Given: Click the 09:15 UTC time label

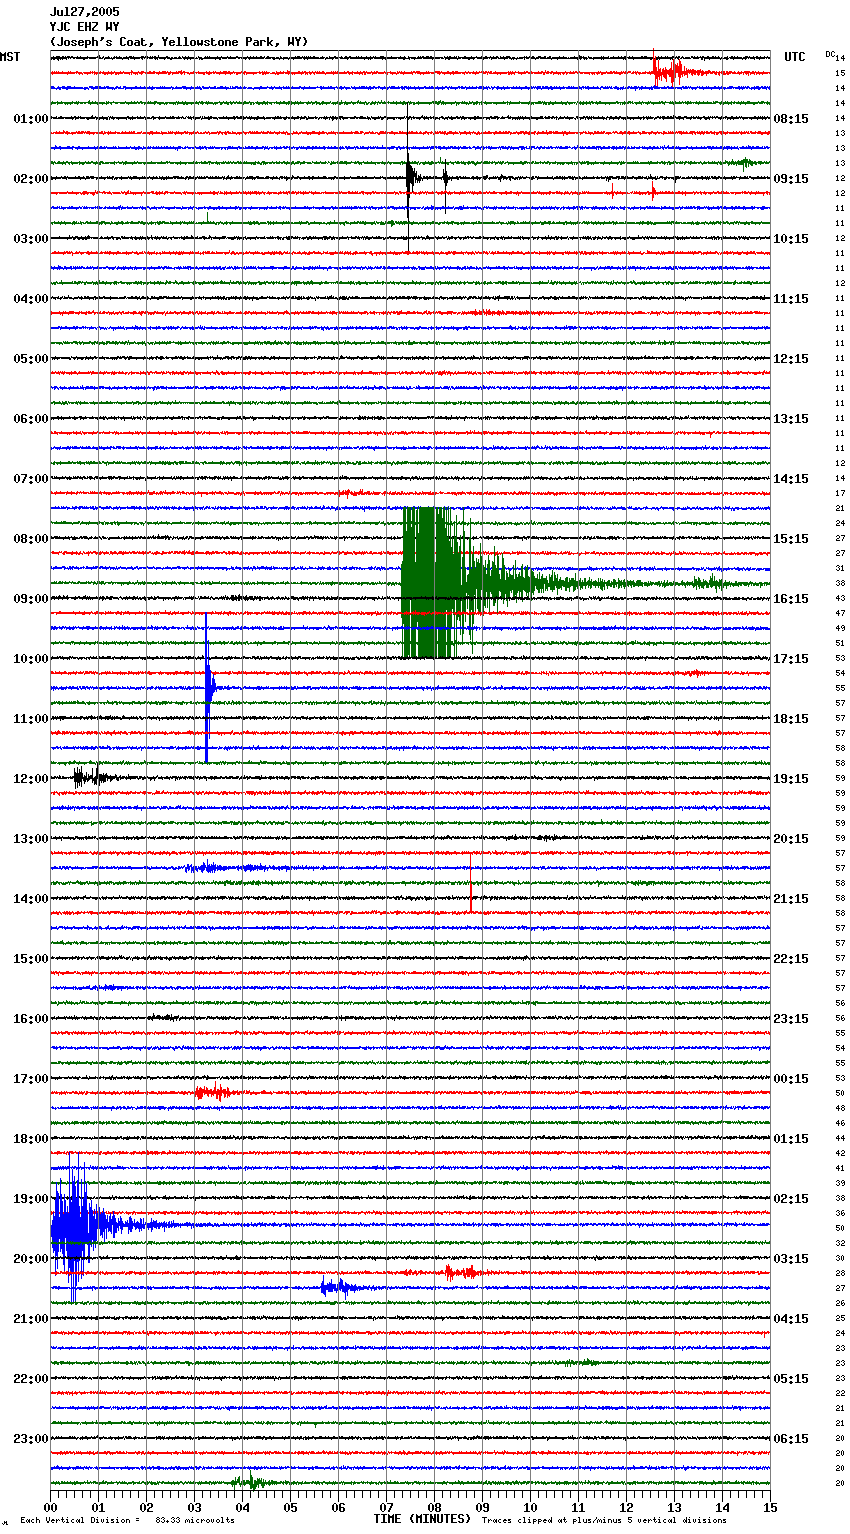Looking at the screenshot, I should [791, 179].
